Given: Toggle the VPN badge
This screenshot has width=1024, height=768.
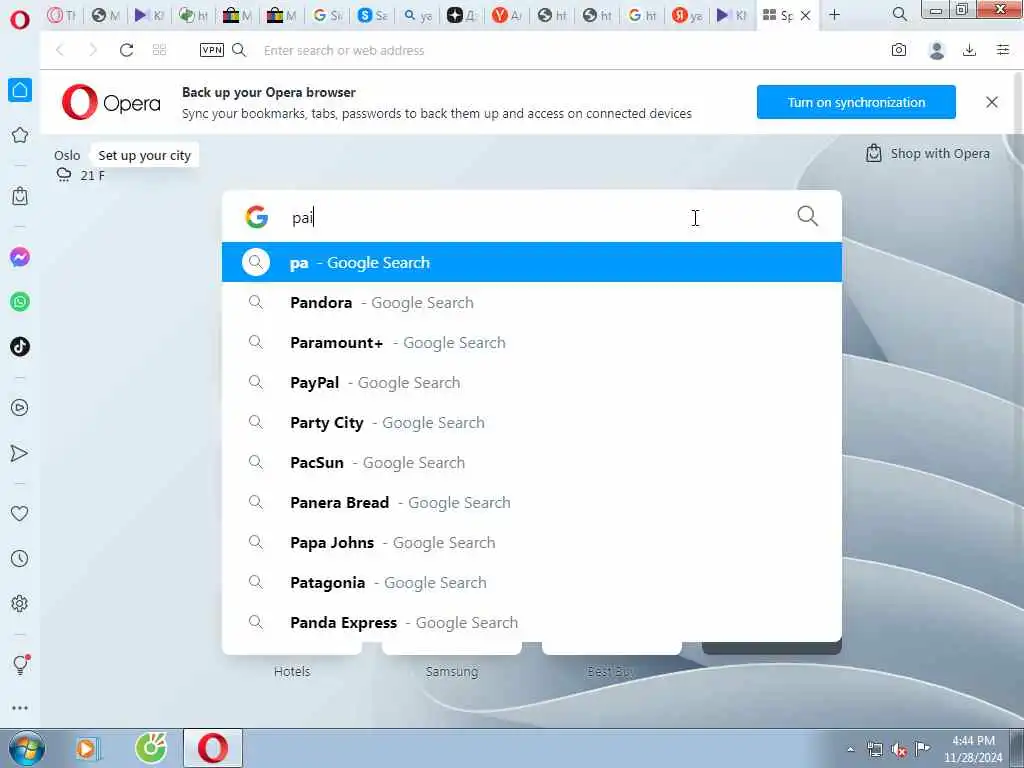Looking at the screenshot, I should [212, 50].
